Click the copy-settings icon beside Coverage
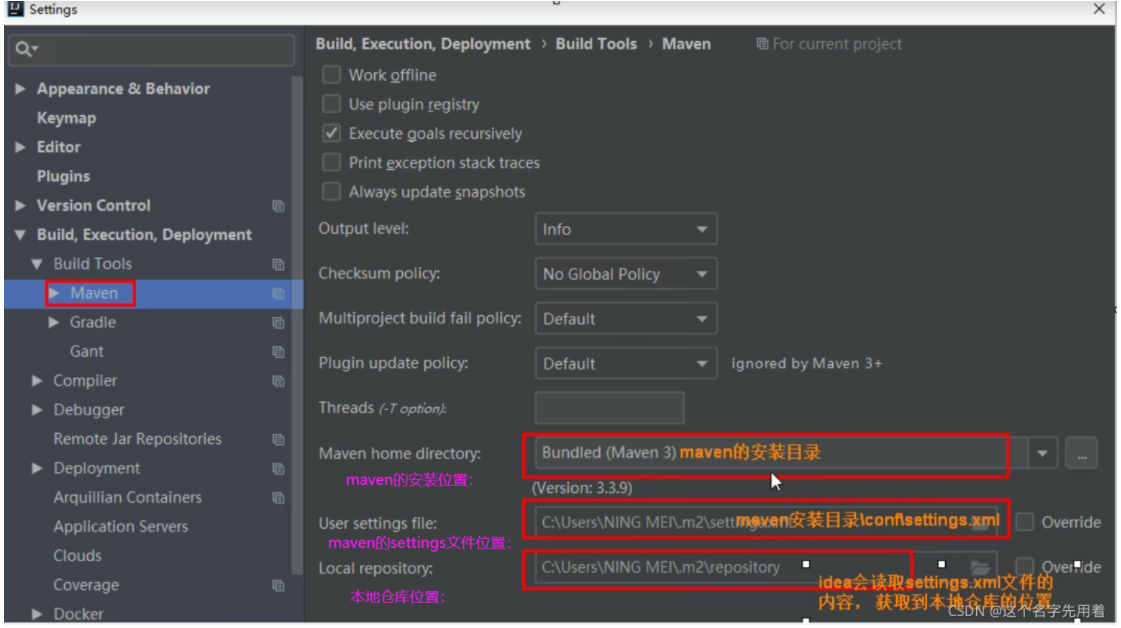Screen dimensions: 1121x628 pos(278,584)
